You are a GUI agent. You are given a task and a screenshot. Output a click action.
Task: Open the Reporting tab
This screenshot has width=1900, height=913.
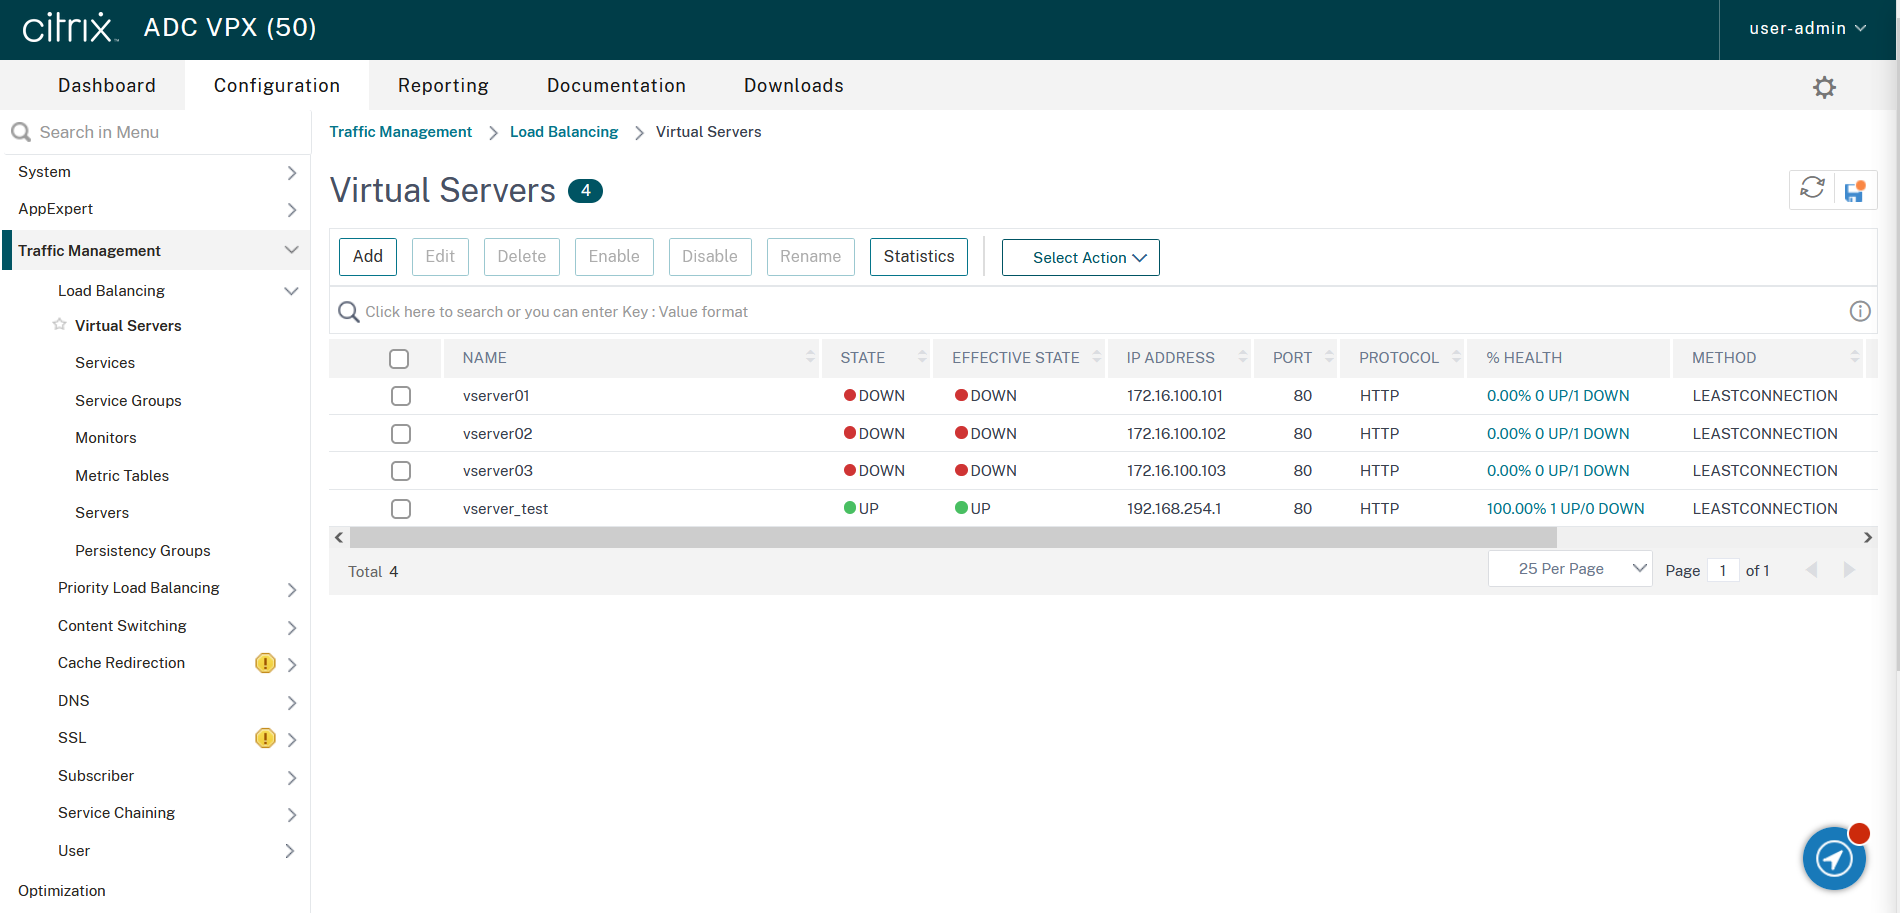443,86
